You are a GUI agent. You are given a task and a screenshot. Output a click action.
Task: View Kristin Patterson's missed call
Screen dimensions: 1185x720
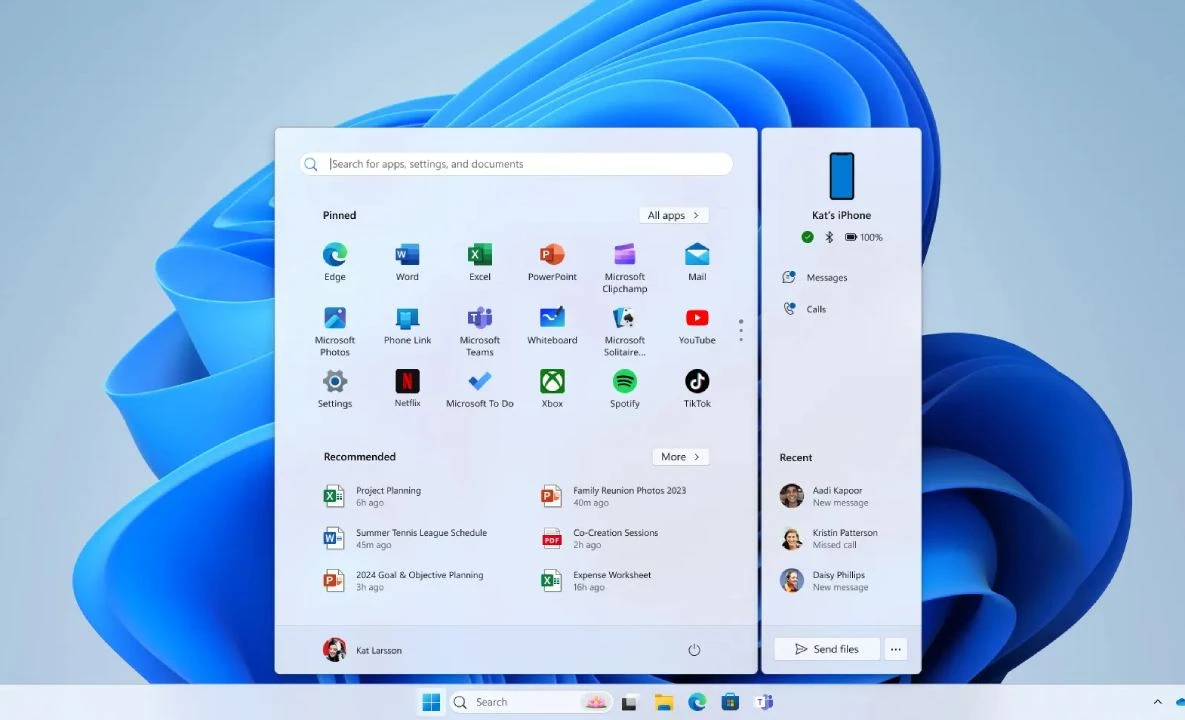click(829, 539)
